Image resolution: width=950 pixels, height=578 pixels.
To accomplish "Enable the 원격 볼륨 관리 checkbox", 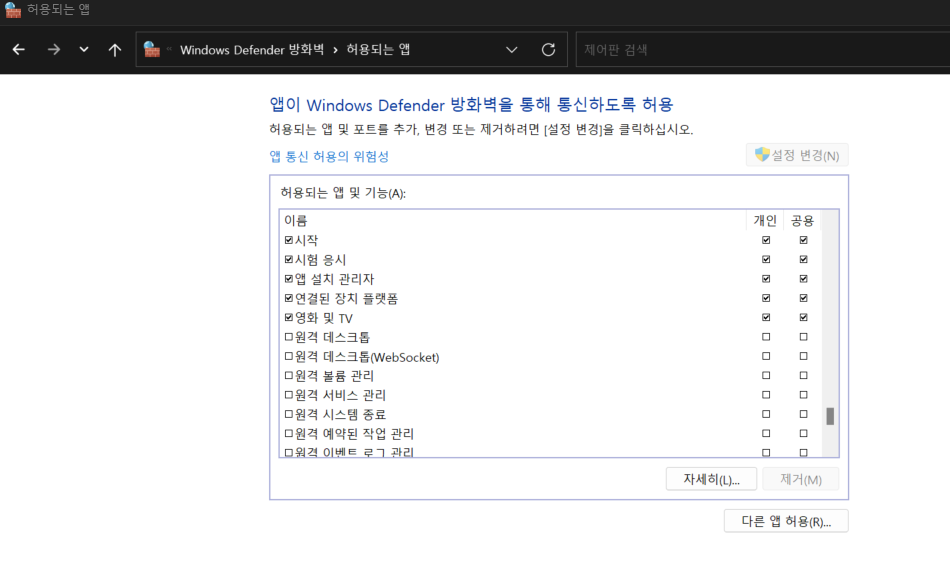I will coord(288,376).
